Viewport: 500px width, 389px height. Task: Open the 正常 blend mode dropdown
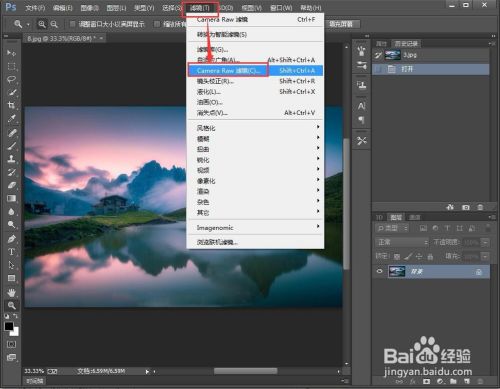pyautogui.click(x=402, y=242)
